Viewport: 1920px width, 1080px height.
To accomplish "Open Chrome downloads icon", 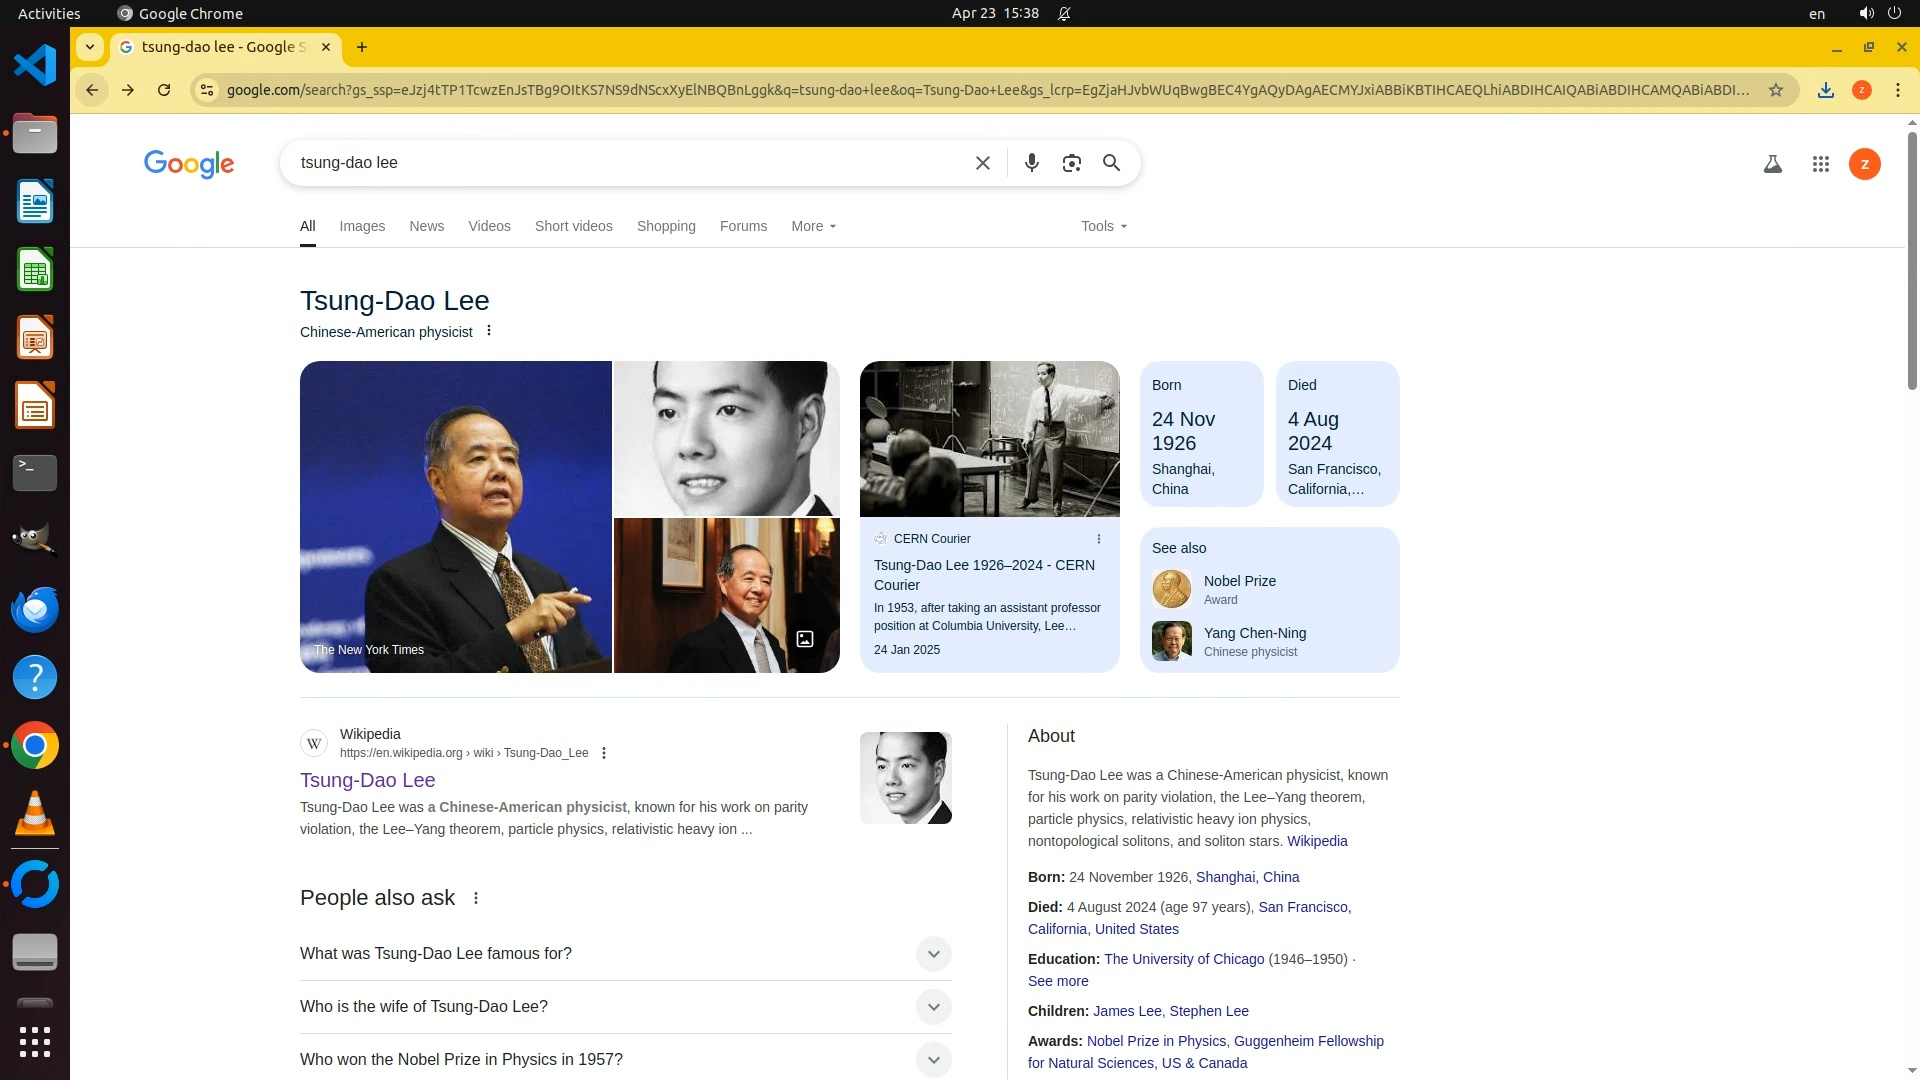I will [1825, 90].
